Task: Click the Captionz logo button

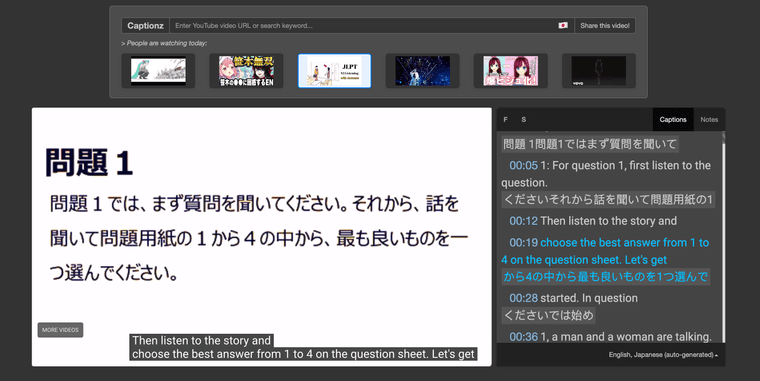Action: coord(145,26)
